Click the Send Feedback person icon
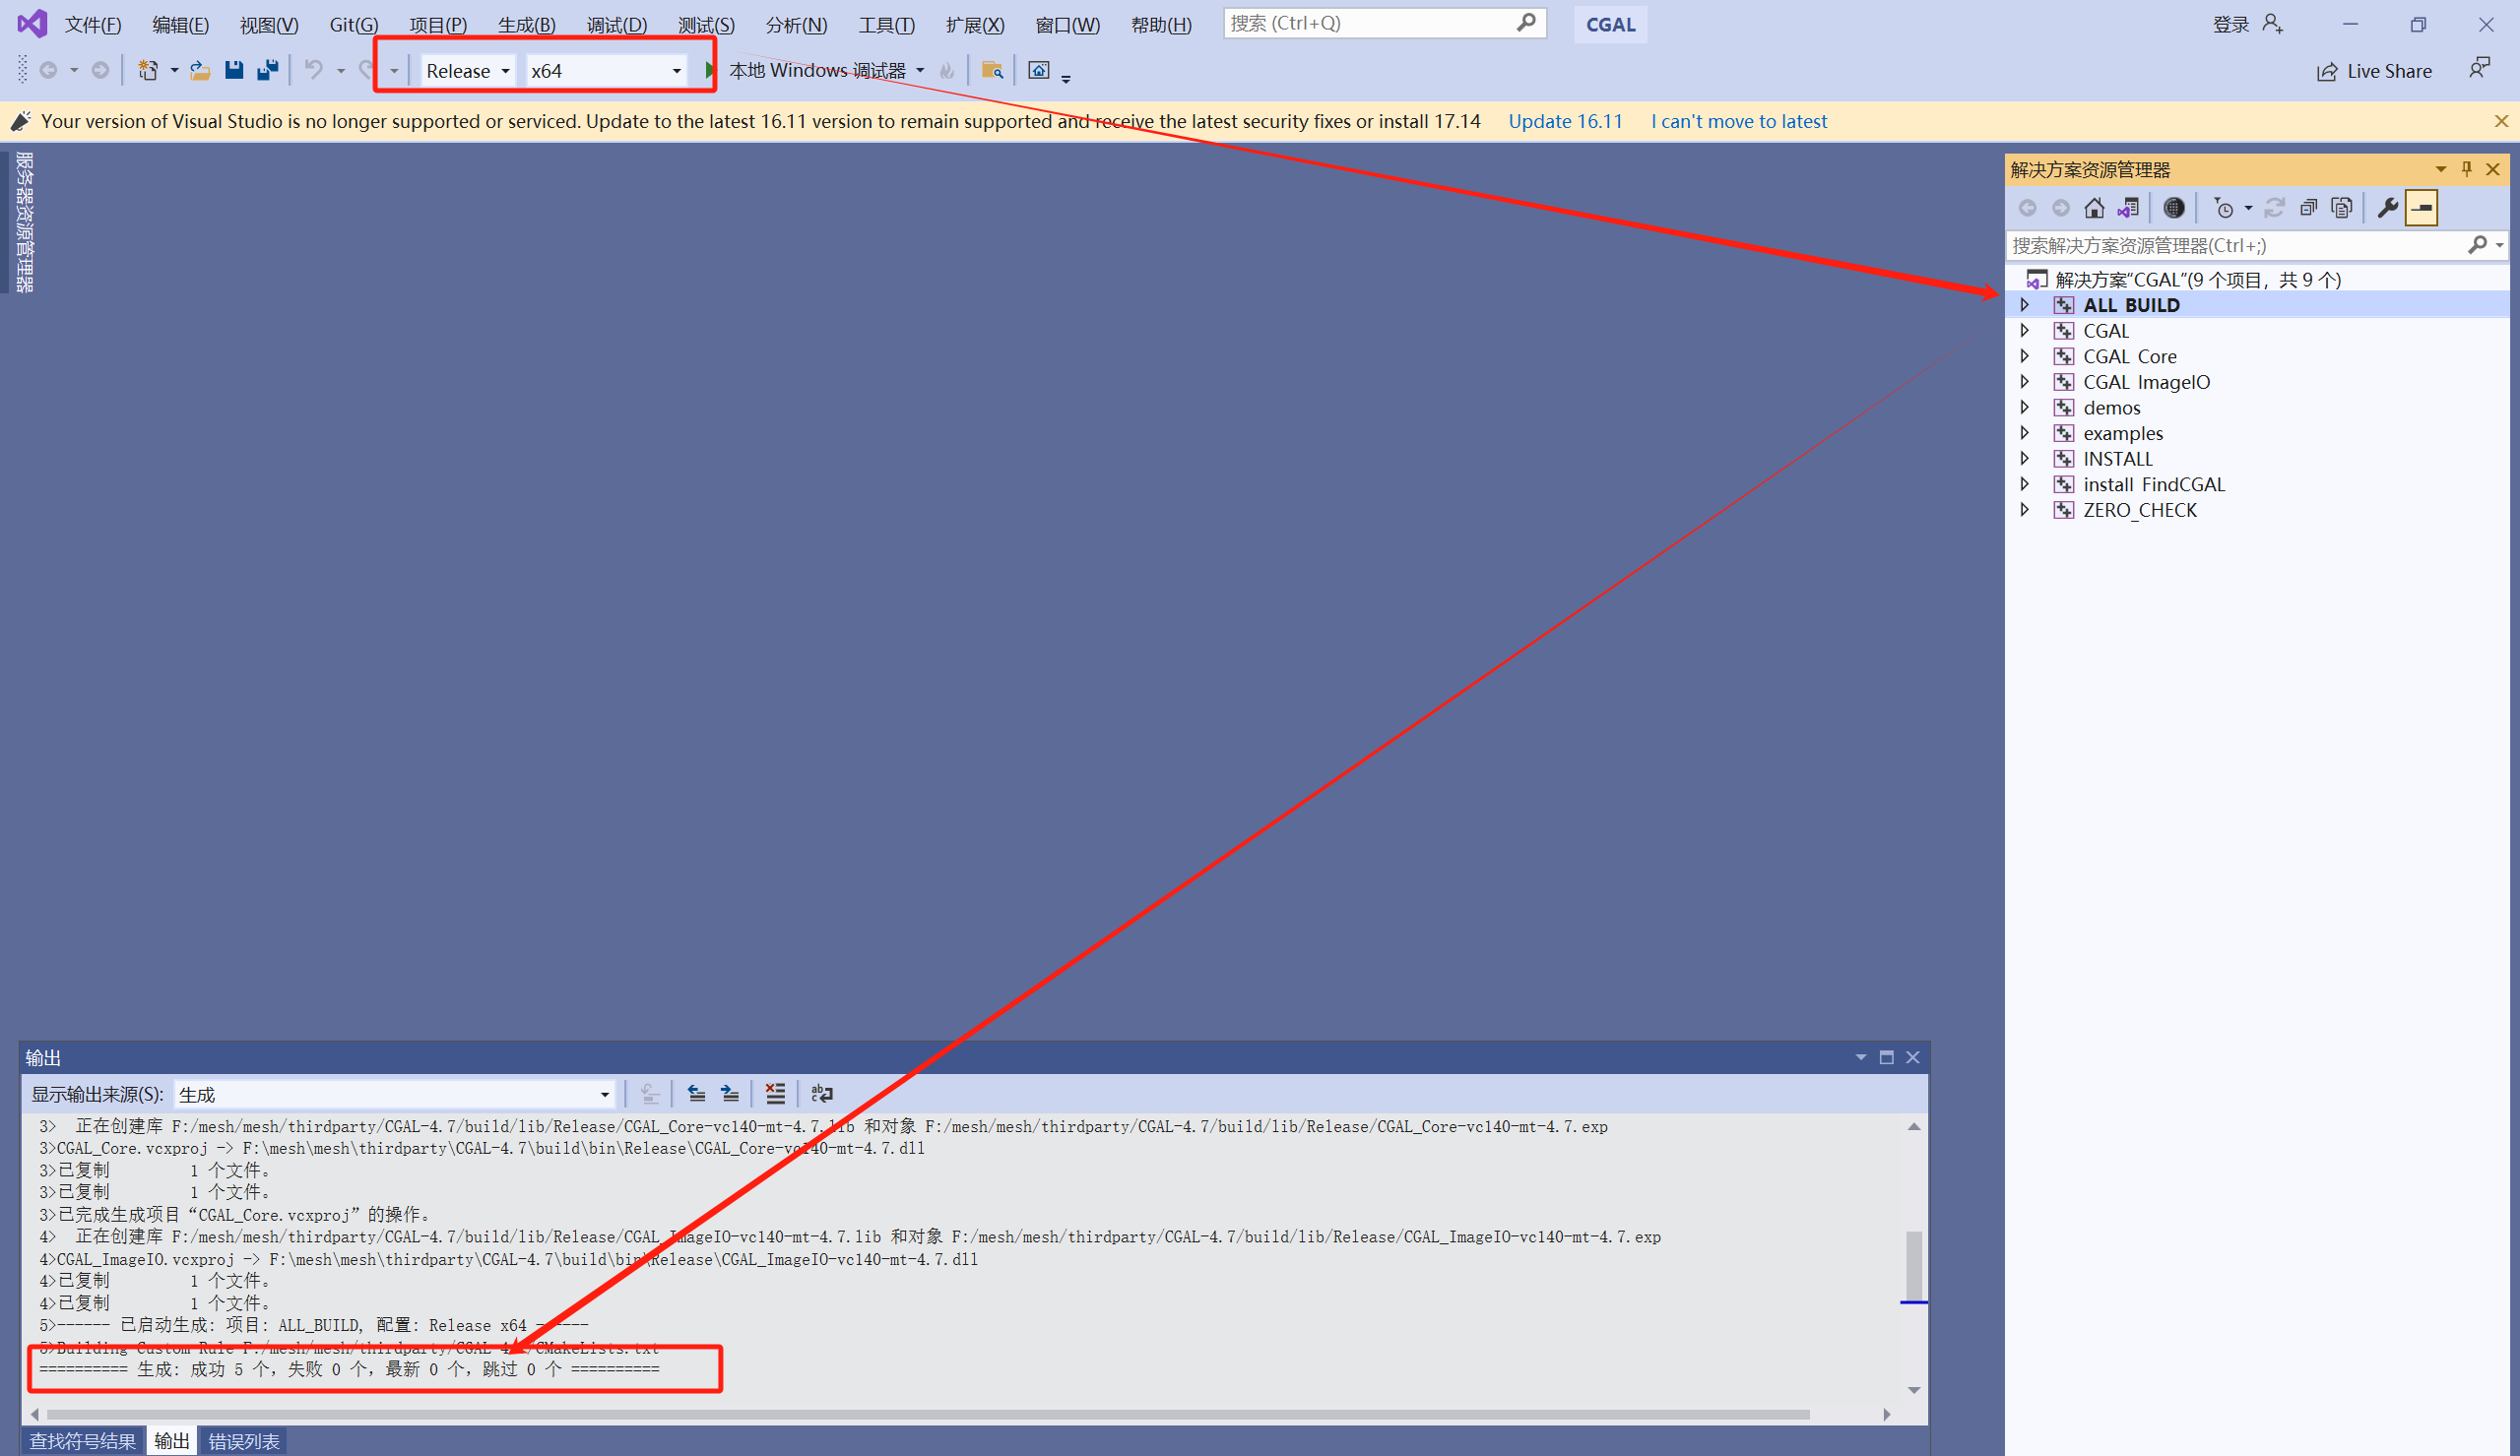 [x=2479, y=69]
